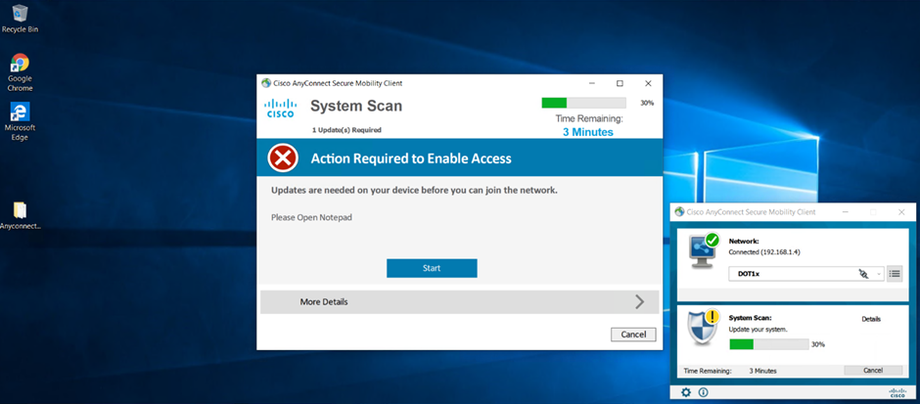This screenshot has width=920, height=404.
Task: Open settings gear in AnyConnect small window
Action: [686, 392]
